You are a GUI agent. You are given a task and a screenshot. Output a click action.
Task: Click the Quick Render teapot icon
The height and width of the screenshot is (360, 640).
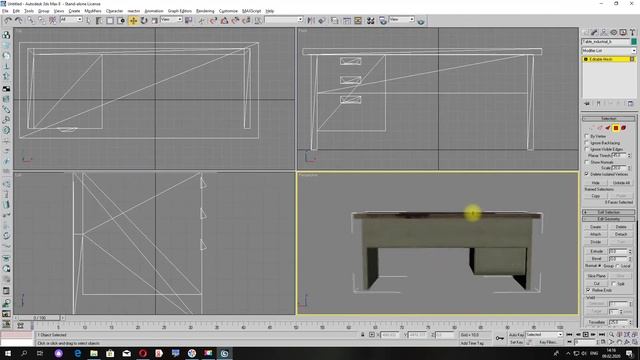pyautogui.click(x=421, y=21)
